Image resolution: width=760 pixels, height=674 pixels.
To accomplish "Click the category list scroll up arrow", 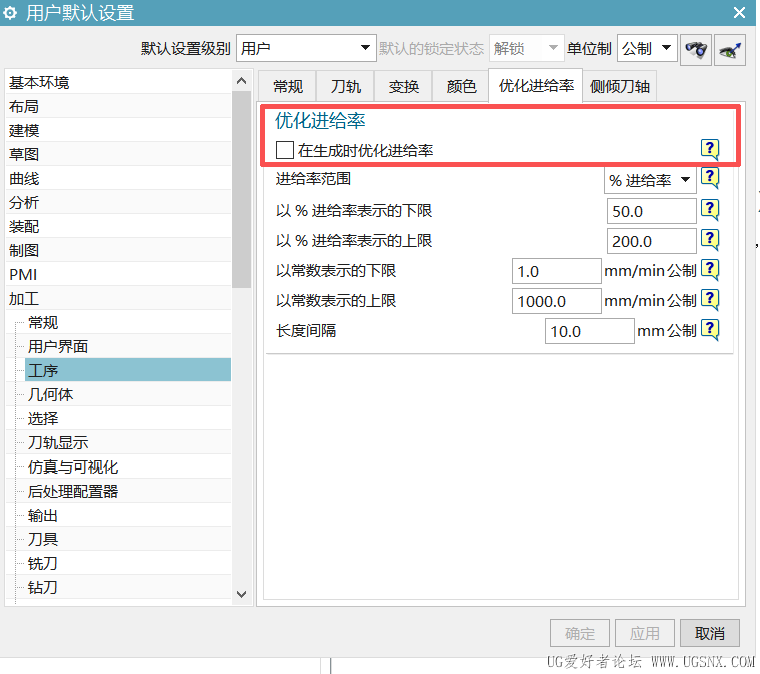I will coord(241,81).
